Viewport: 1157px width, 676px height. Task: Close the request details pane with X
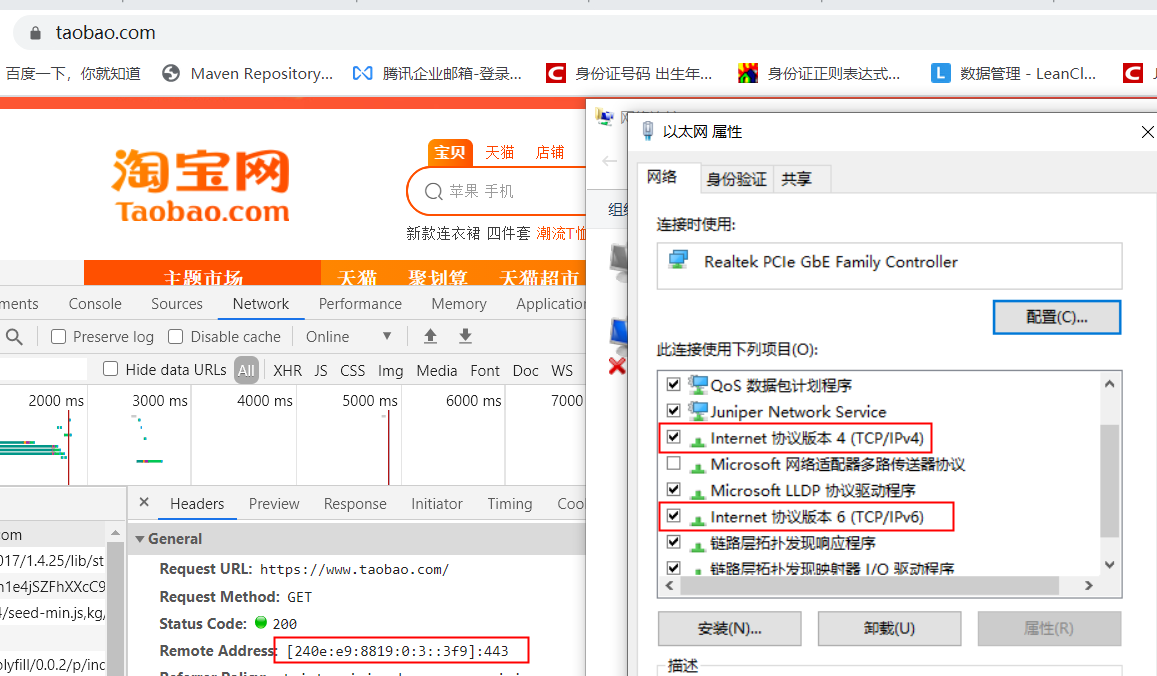pos(144,502)
